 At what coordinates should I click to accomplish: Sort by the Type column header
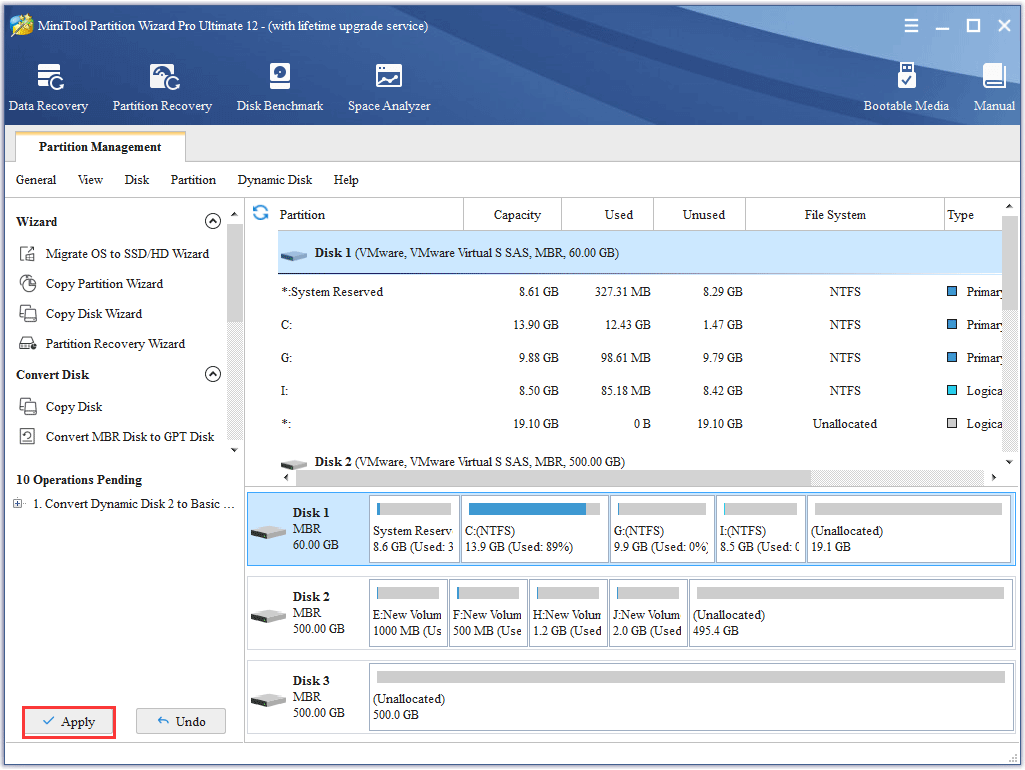(x=973, y=214)
